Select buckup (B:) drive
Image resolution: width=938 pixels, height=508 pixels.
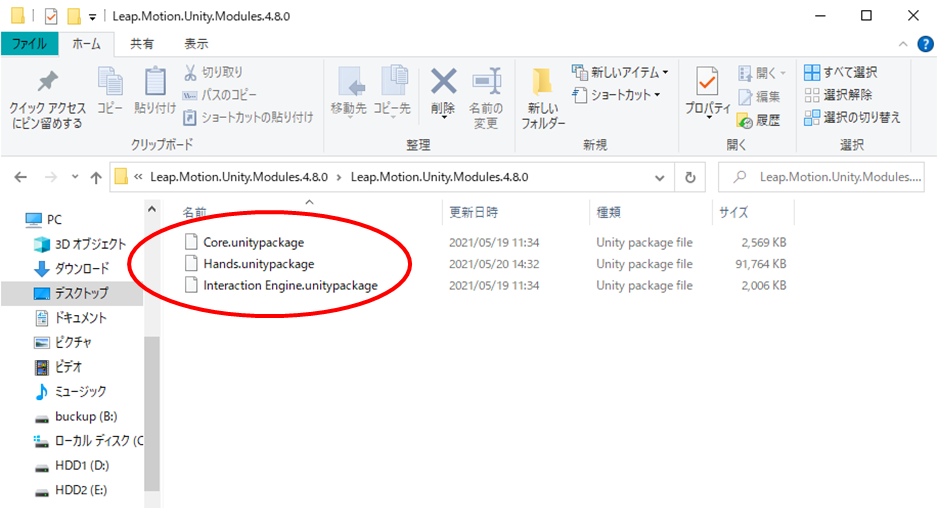coord(76,416)
